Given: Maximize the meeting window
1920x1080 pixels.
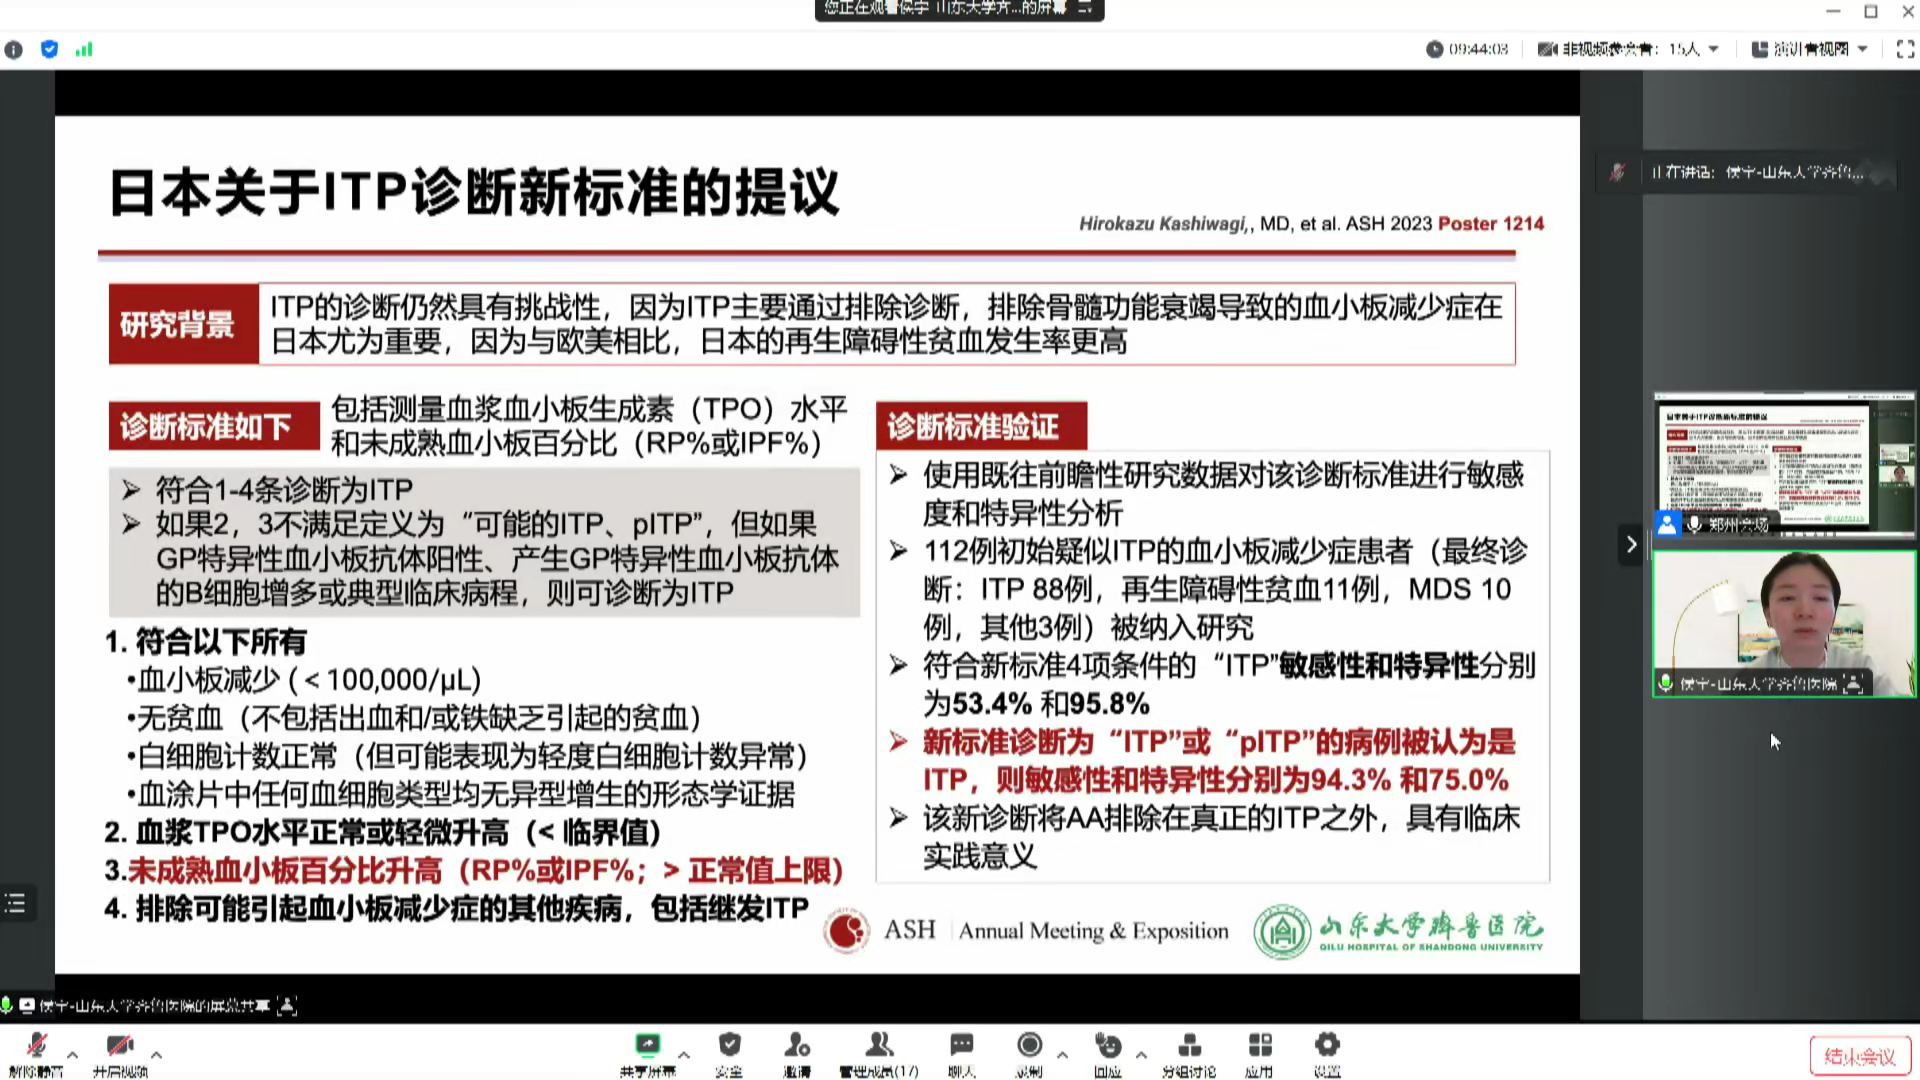Looking at the screenshot, I should (1871, 11).
